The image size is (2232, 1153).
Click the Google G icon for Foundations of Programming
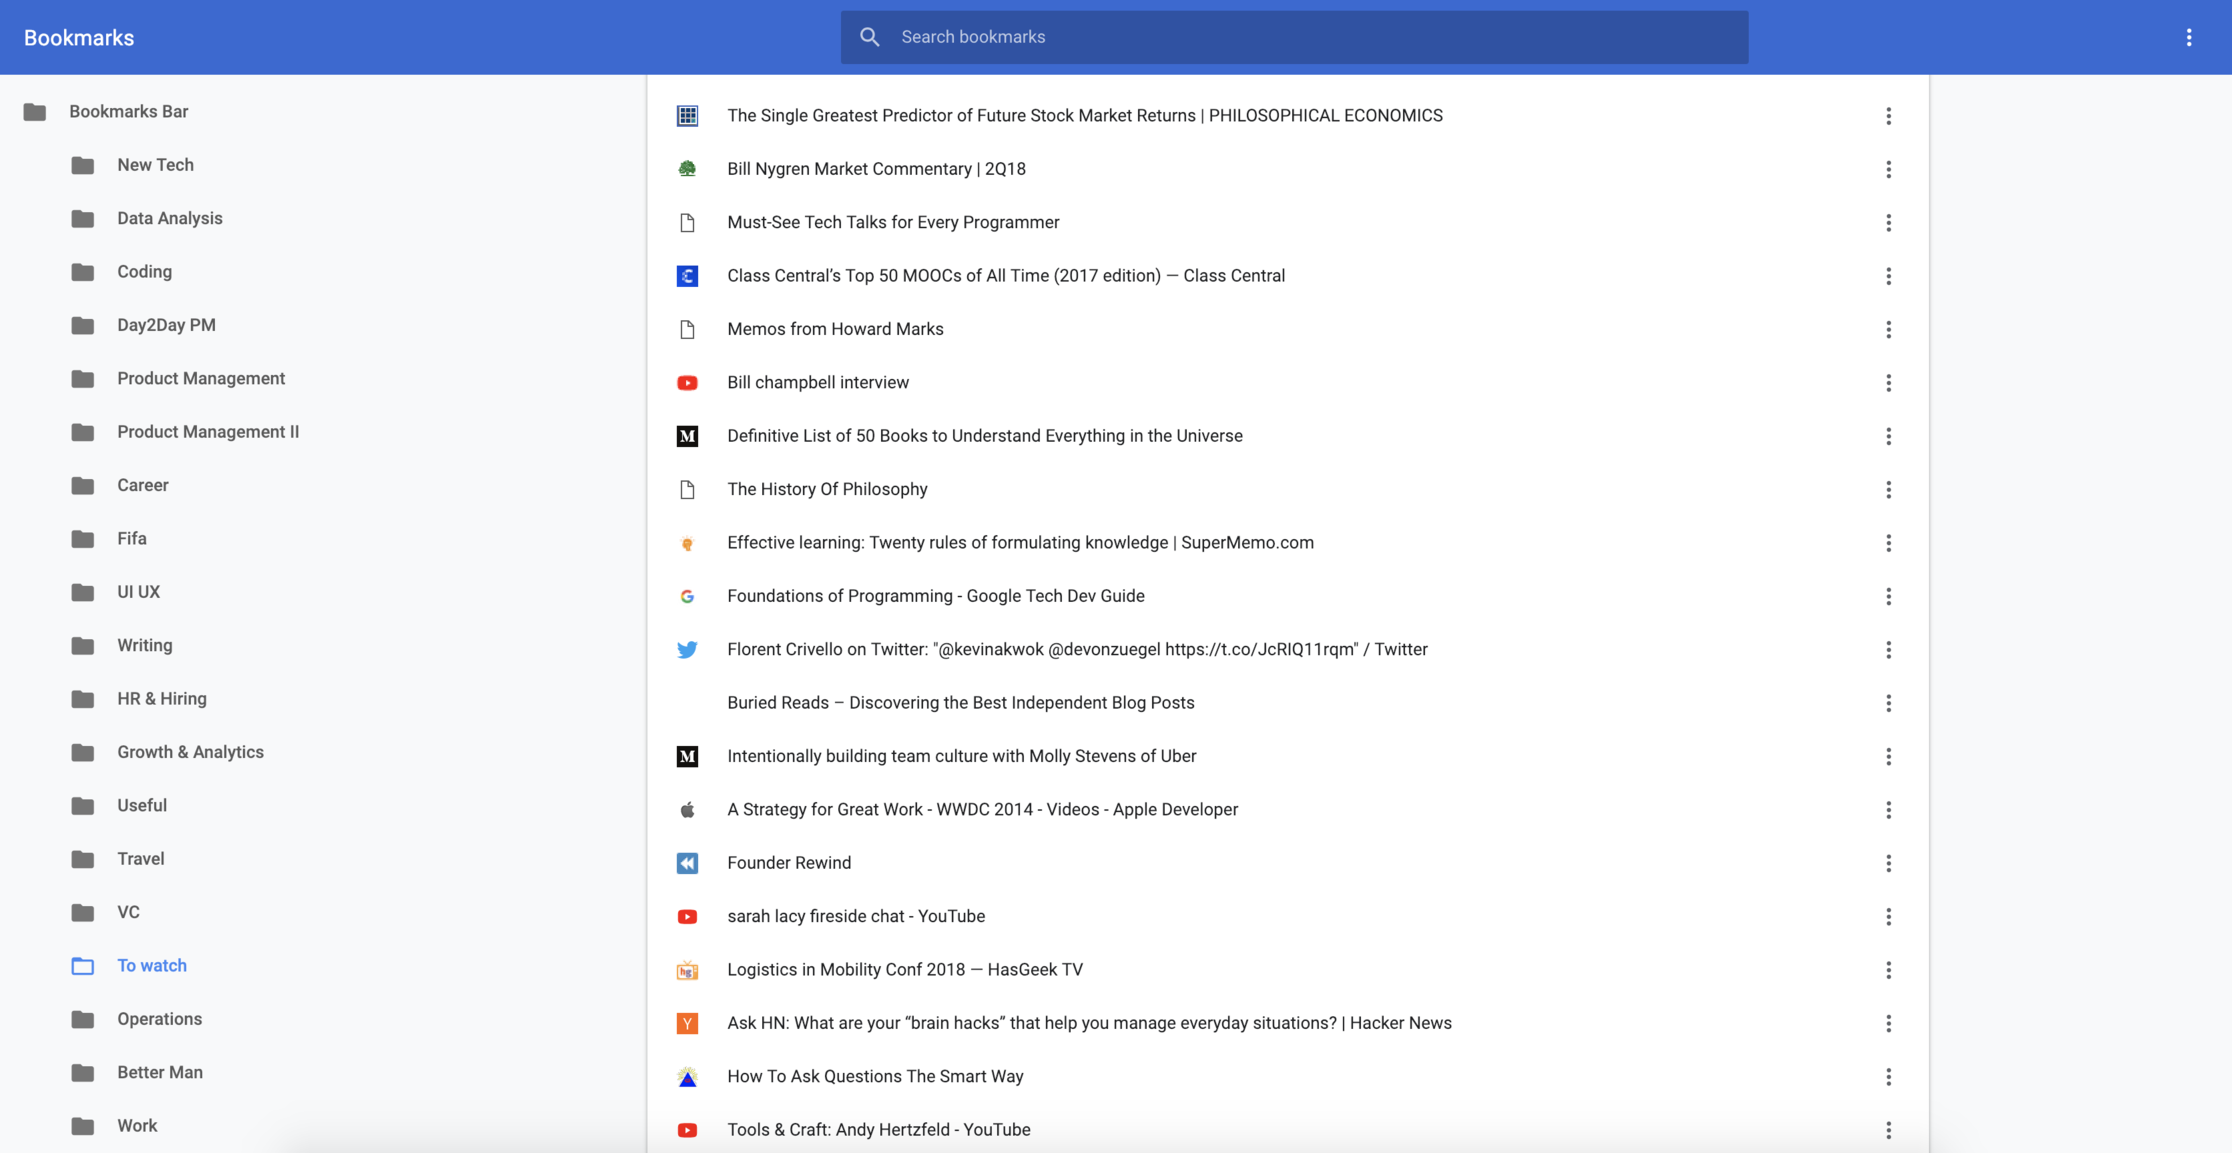click(687, 596)
